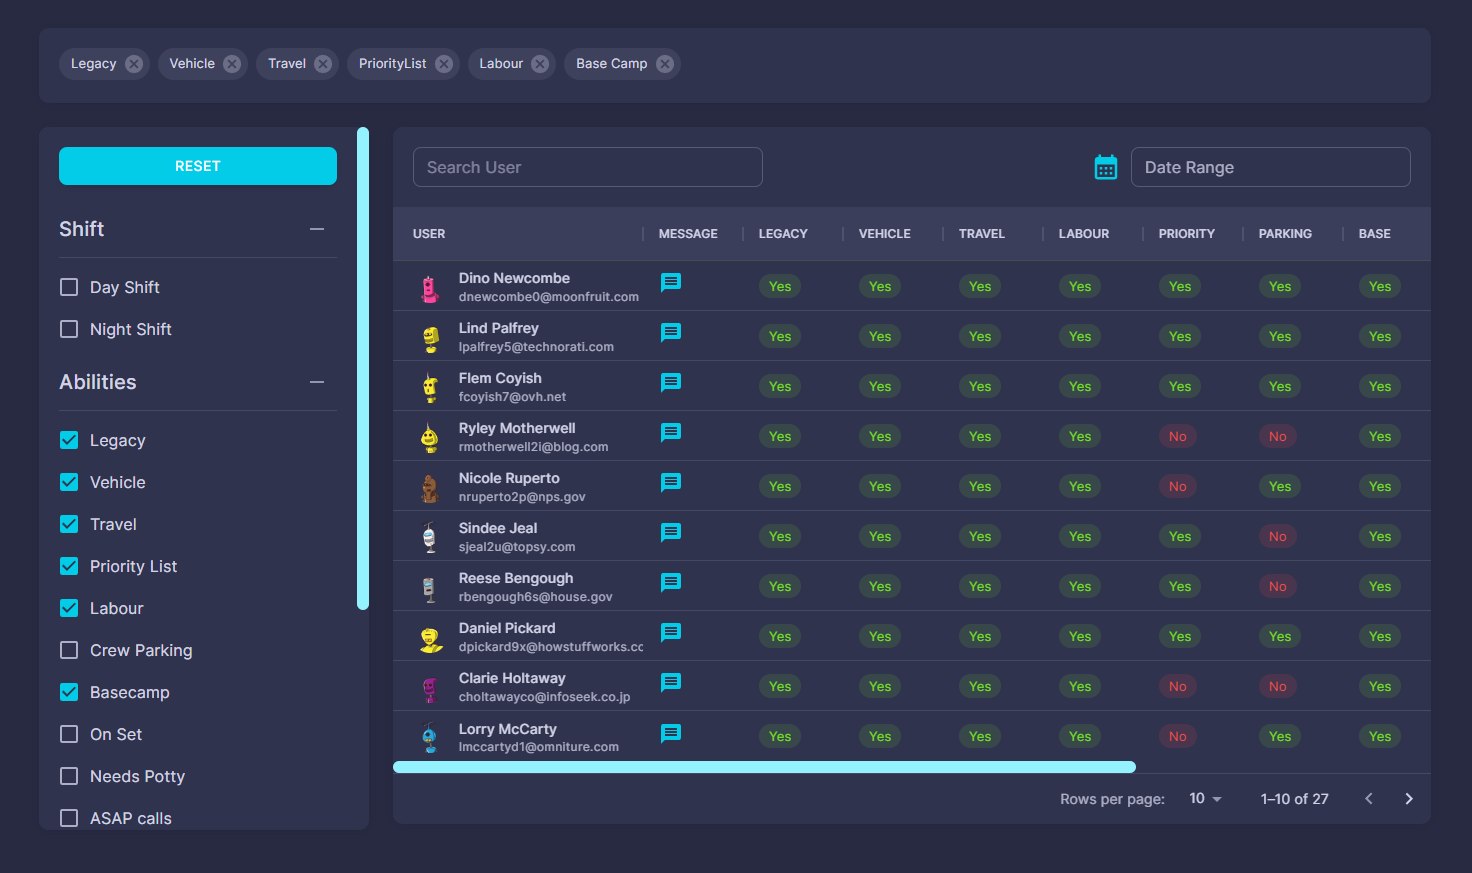Screen dimensions: 1472x873
Task: Sort by the LEGACY column header
Action: (x=783, y=234)
